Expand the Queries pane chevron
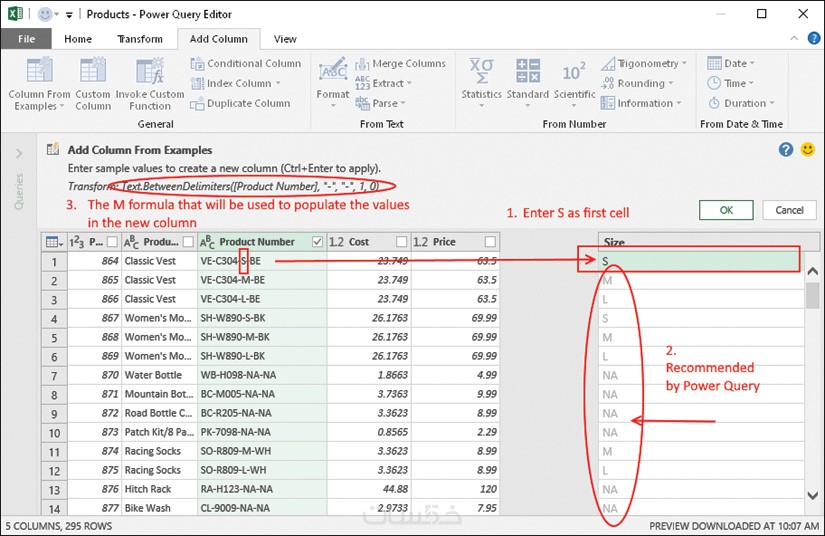The width and height of the screenshot is (825, 536). coord(19,154)
